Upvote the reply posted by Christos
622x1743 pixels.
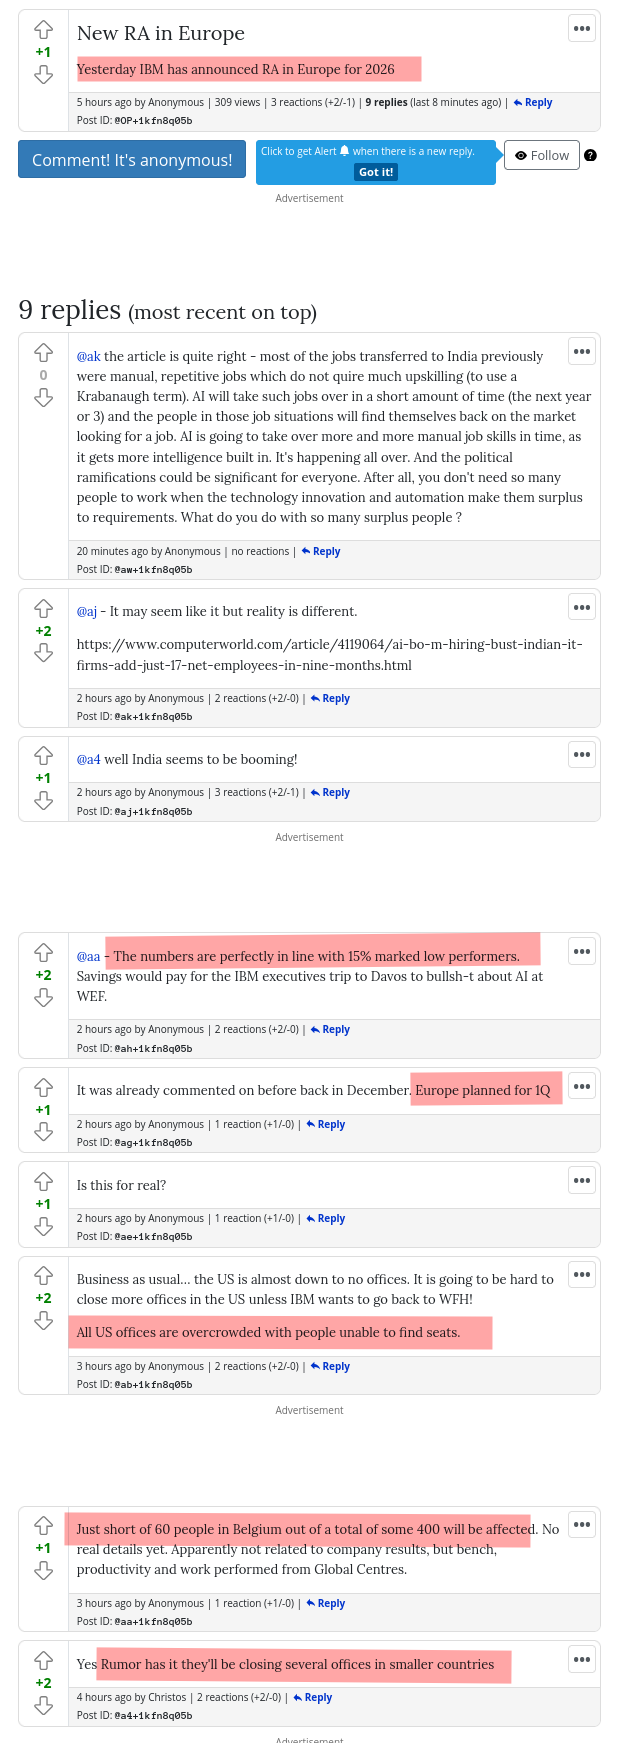tap(43, 1660)
